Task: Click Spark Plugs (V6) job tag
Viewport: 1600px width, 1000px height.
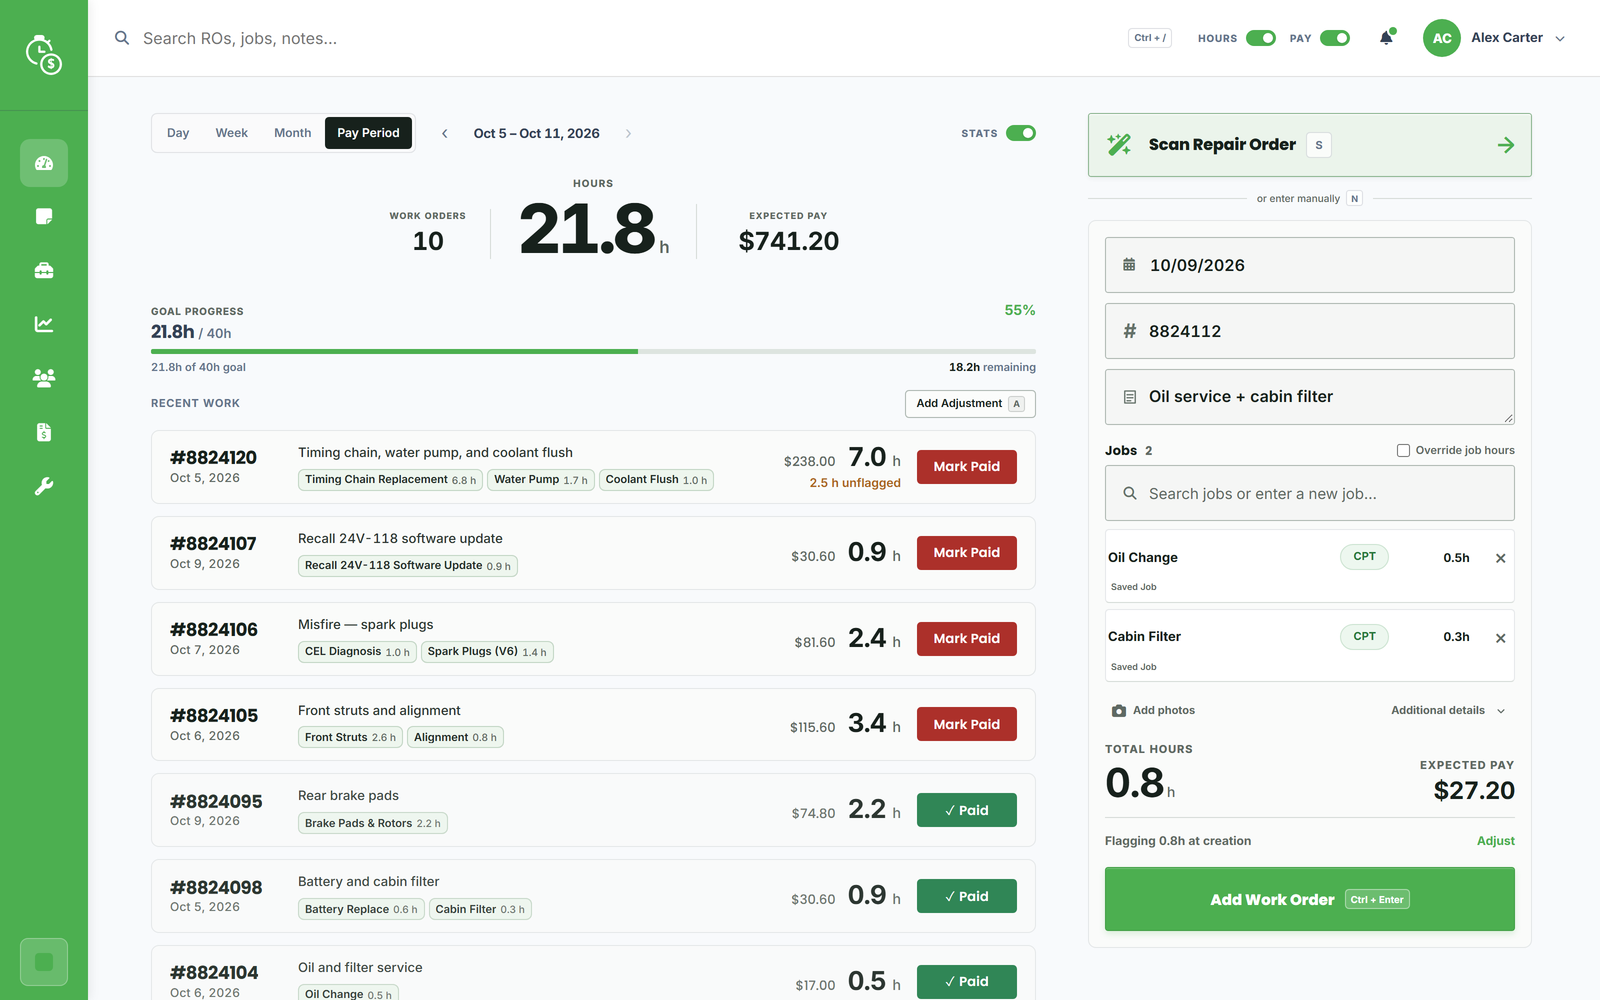Action: 487,652
